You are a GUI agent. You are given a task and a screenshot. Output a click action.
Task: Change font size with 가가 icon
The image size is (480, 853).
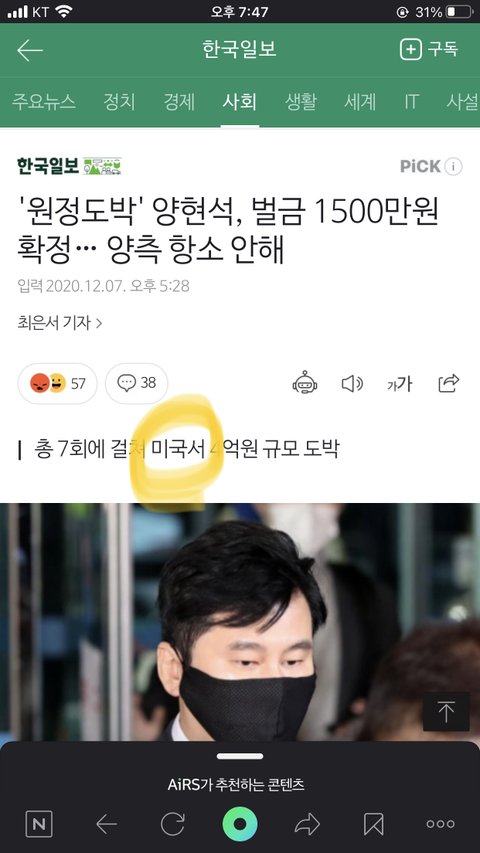point(399,385)
